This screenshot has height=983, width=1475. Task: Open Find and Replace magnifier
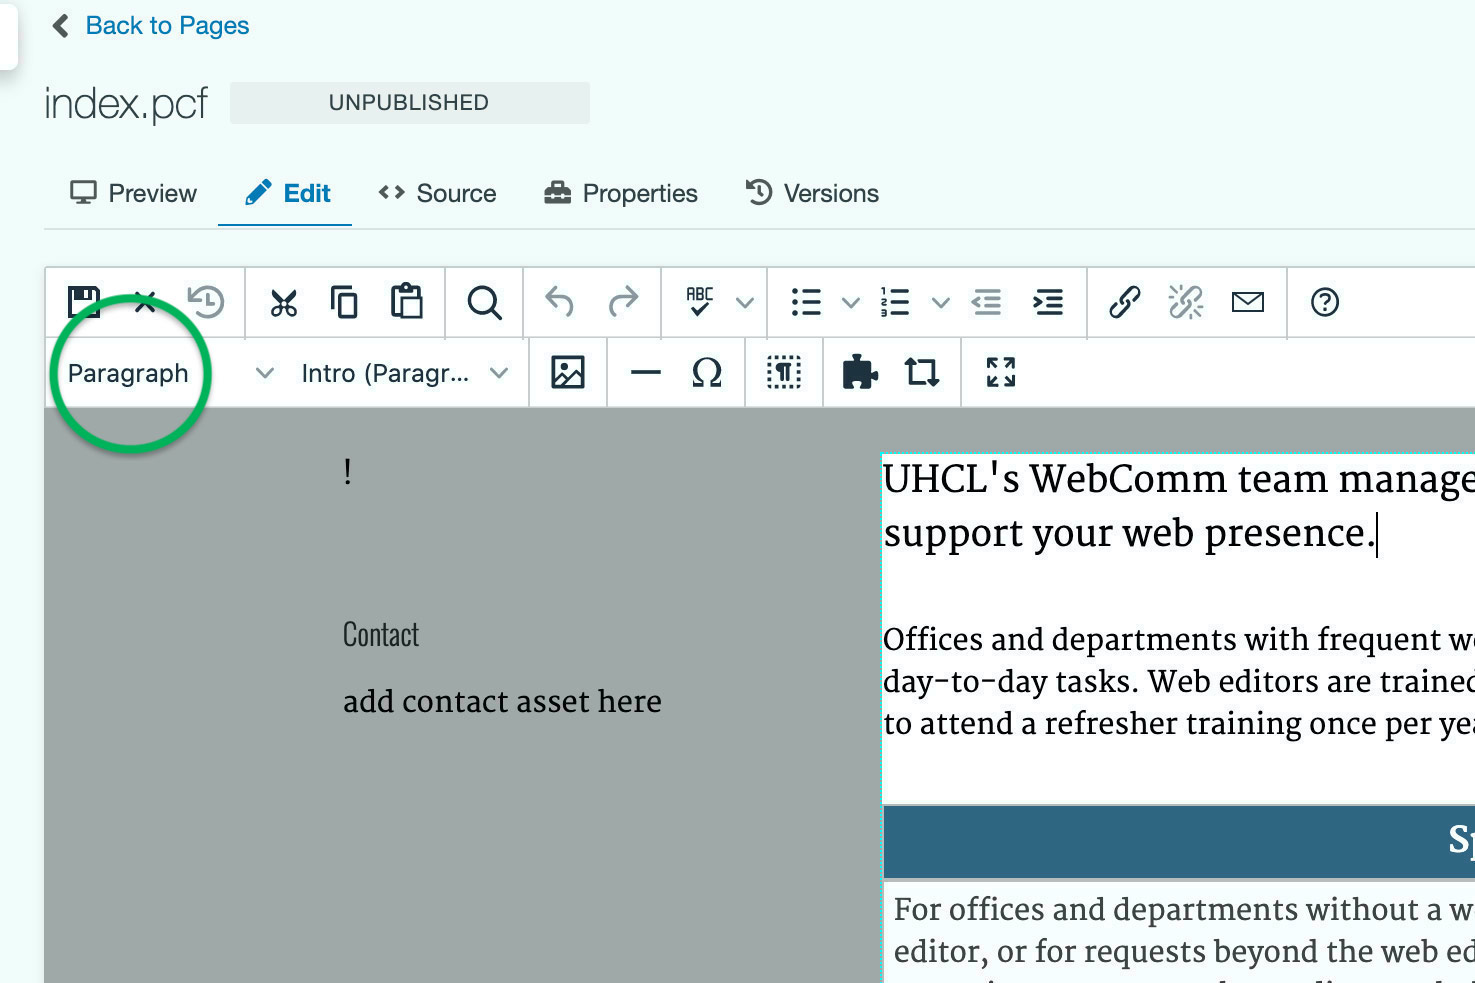pos(484,302)
